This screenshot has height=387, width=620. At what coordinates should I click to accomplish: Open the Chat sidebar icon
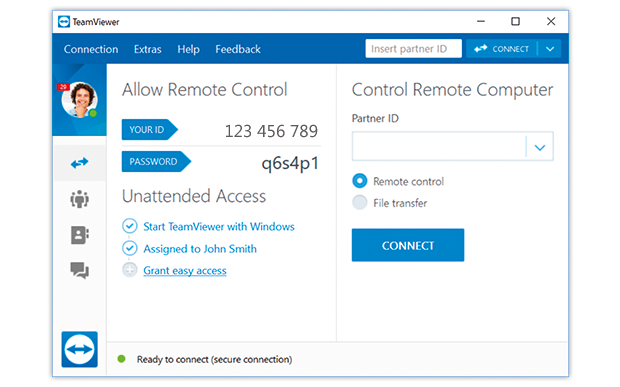tap(79, 270)
